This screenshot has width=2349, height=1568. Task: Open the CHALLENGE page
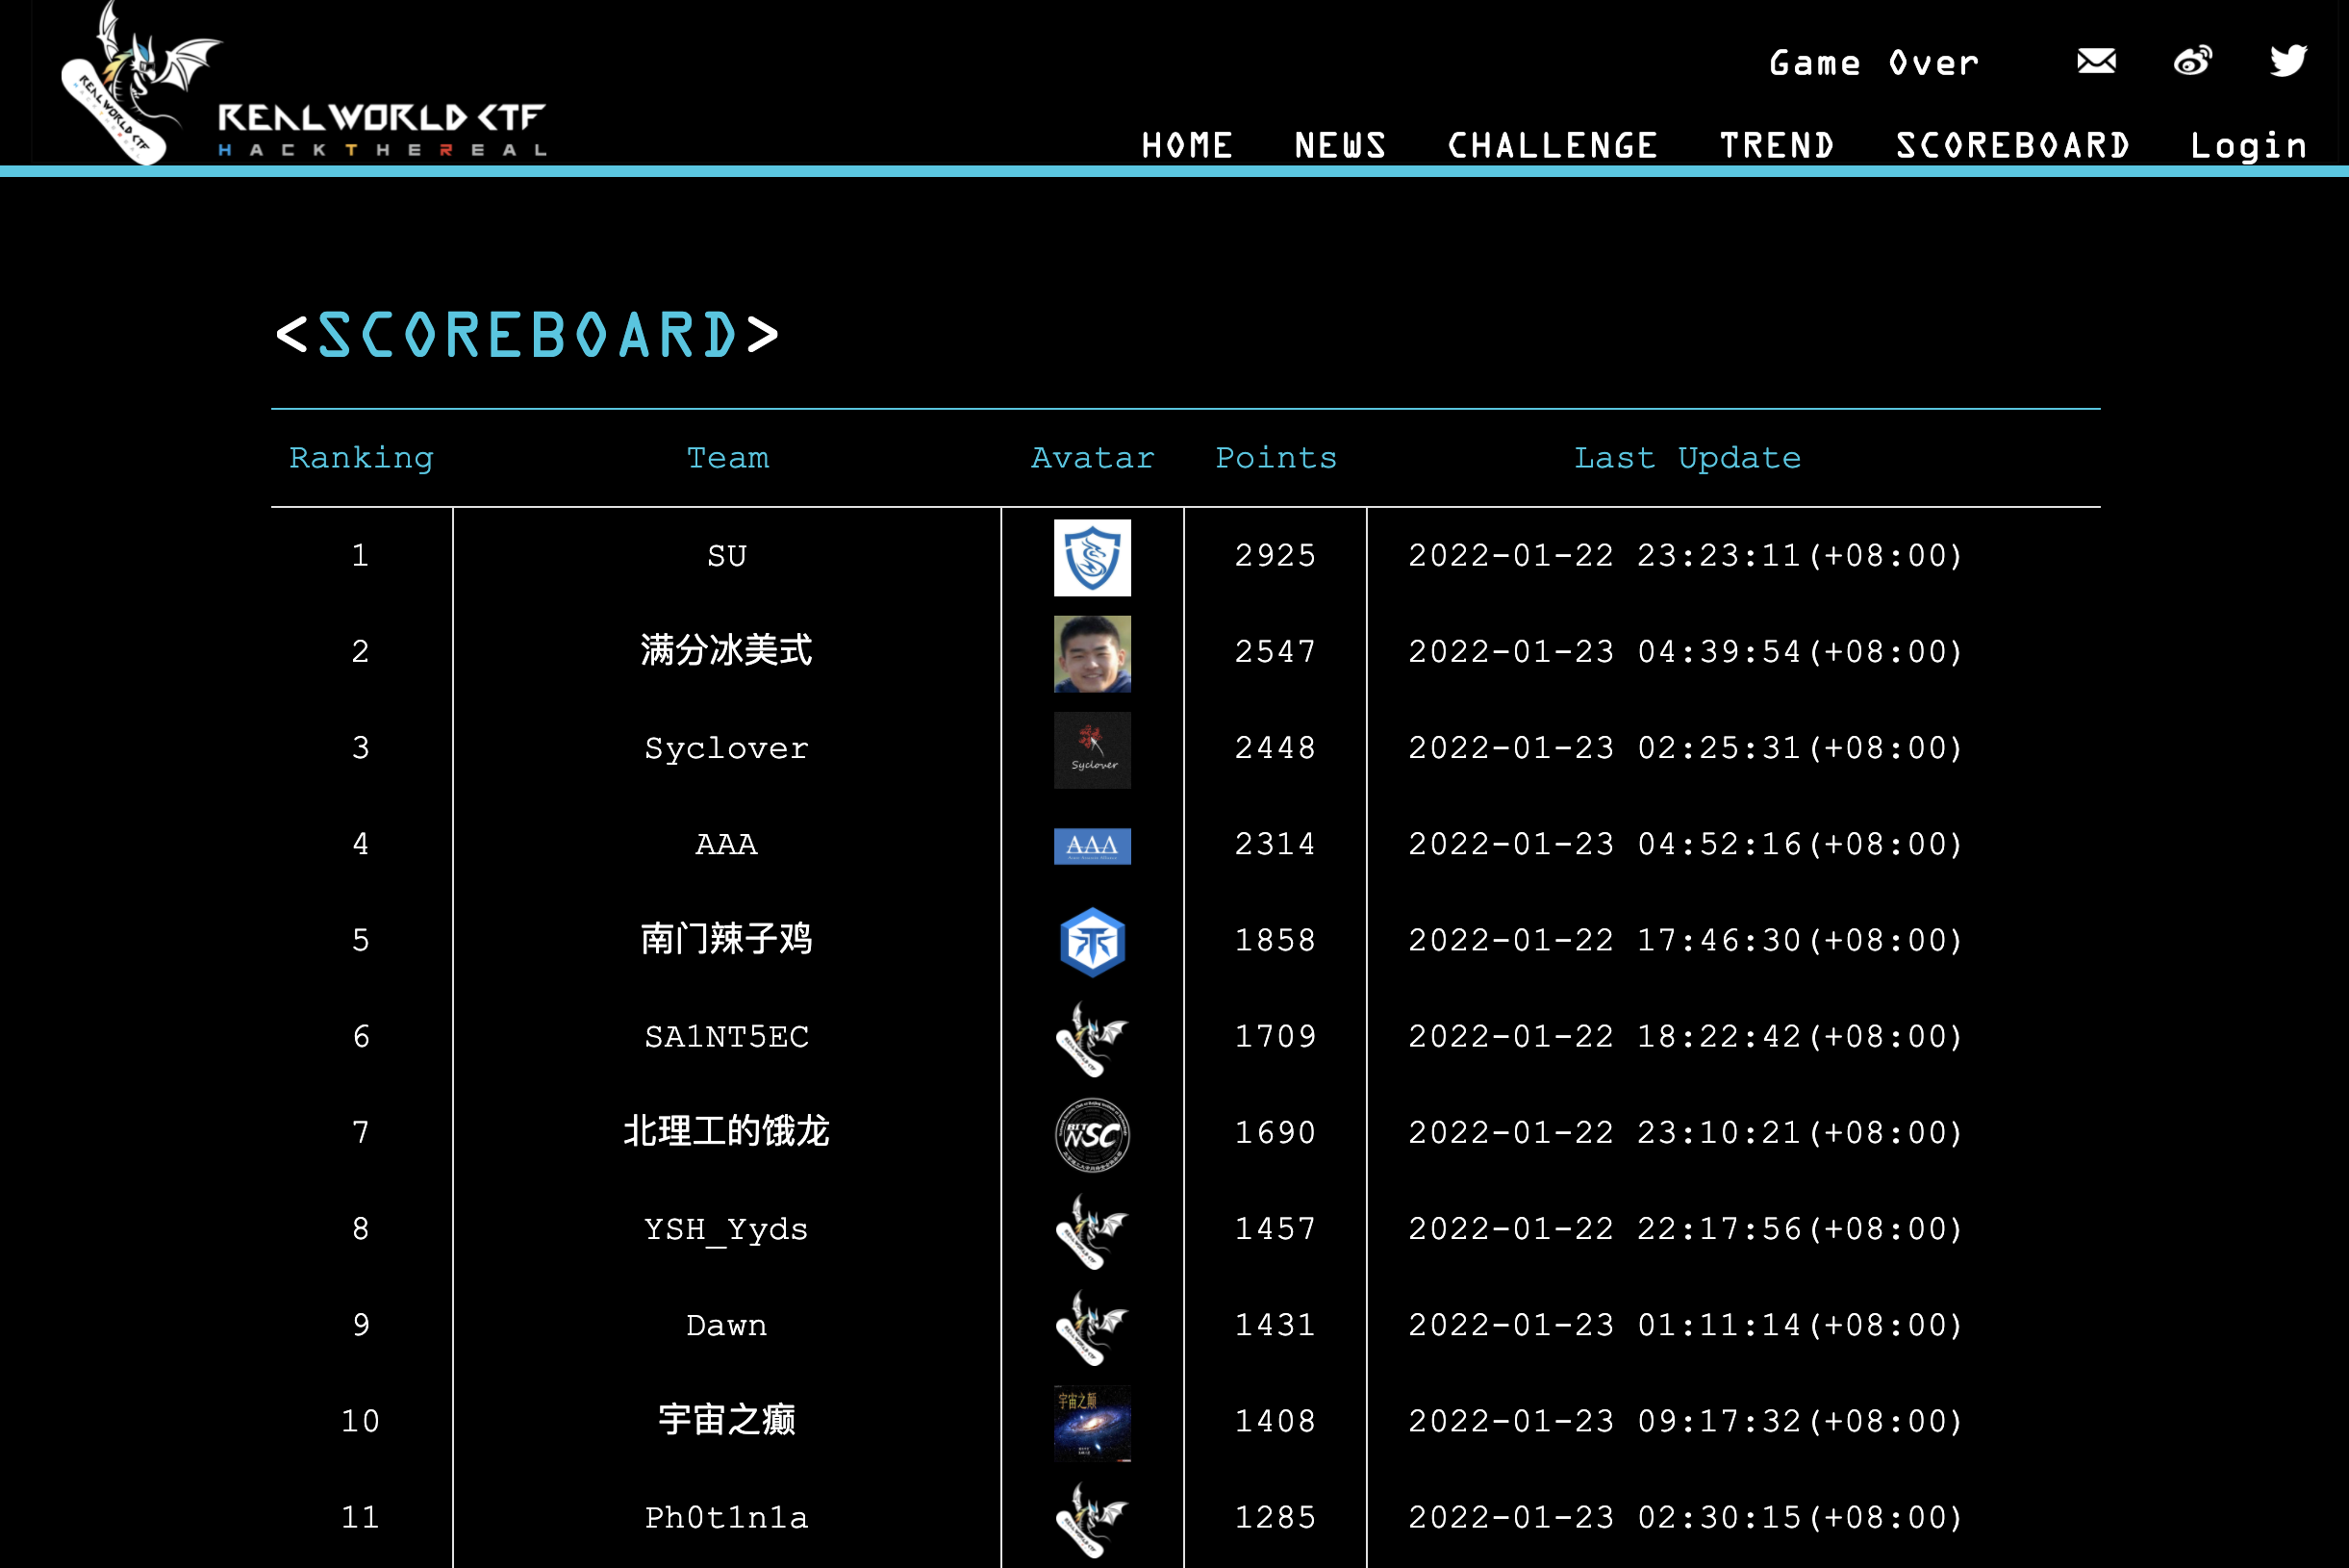click(x=1552, y=146)
